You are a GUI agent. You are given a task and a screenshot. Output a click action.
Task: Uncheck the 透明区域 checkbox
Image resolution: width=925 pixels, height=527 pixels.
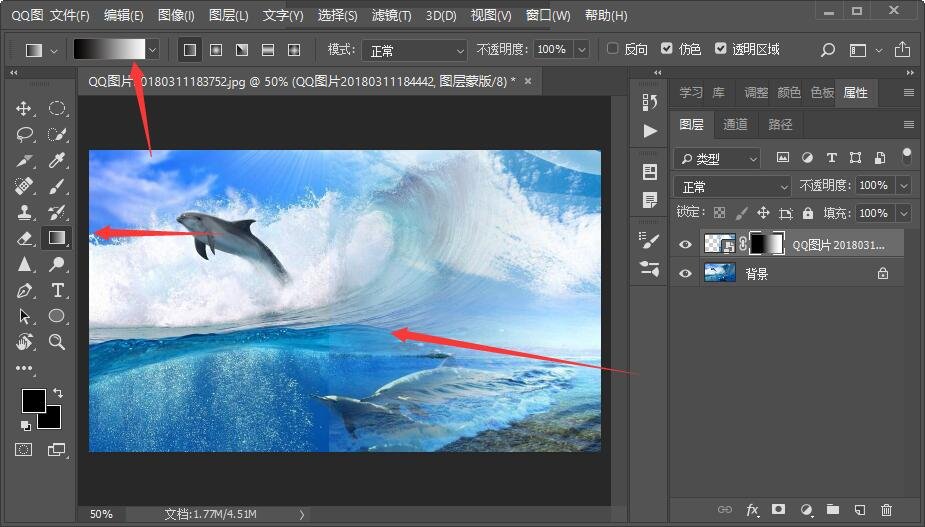[720, 48]
